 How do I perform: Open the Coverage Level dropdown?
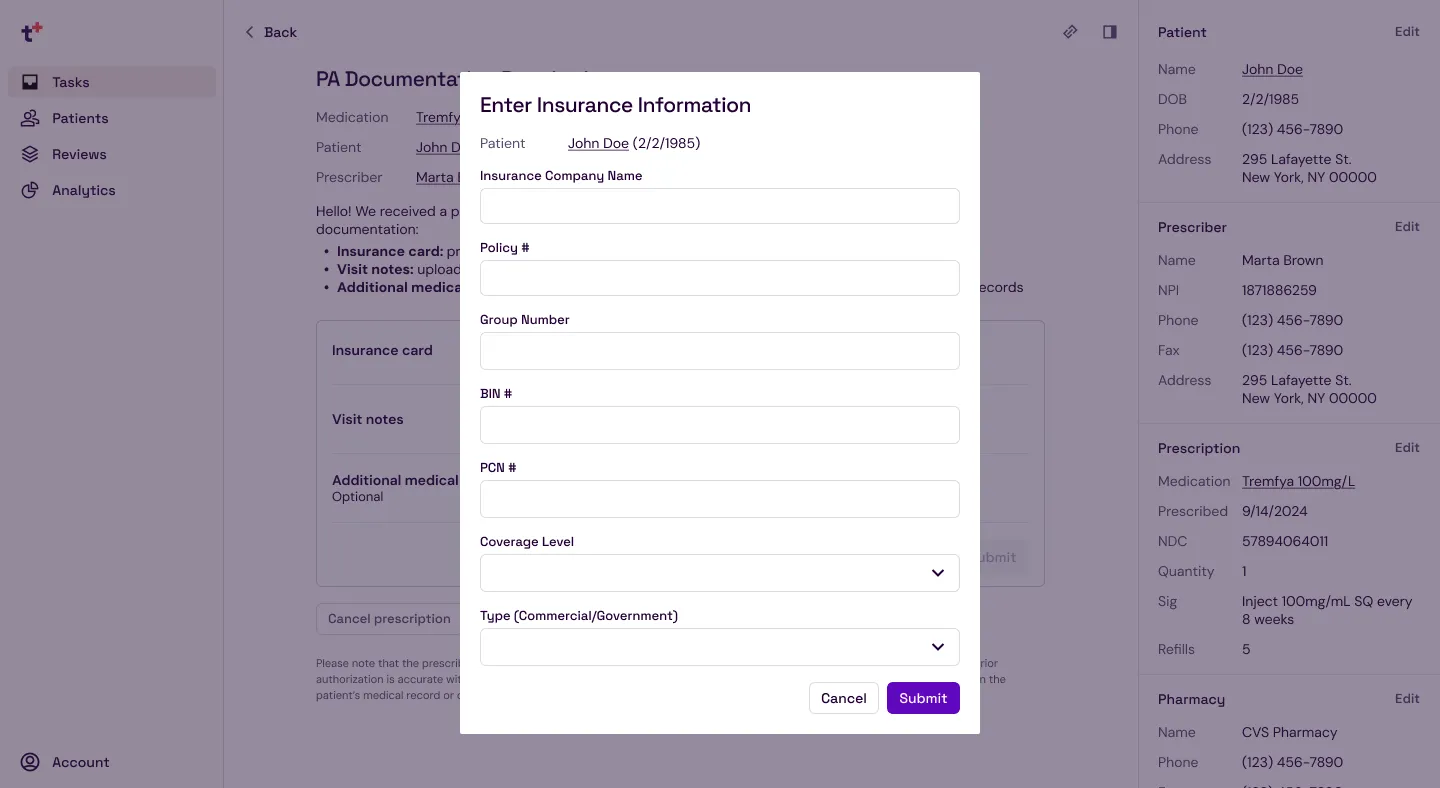point(719,573)
